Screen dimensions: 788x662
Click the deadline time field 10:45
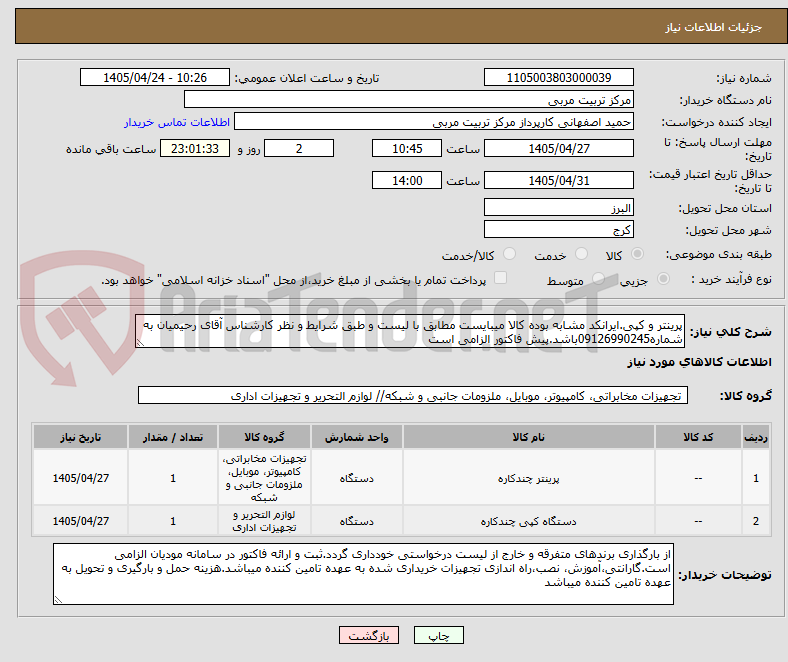(x=407, y=148)
